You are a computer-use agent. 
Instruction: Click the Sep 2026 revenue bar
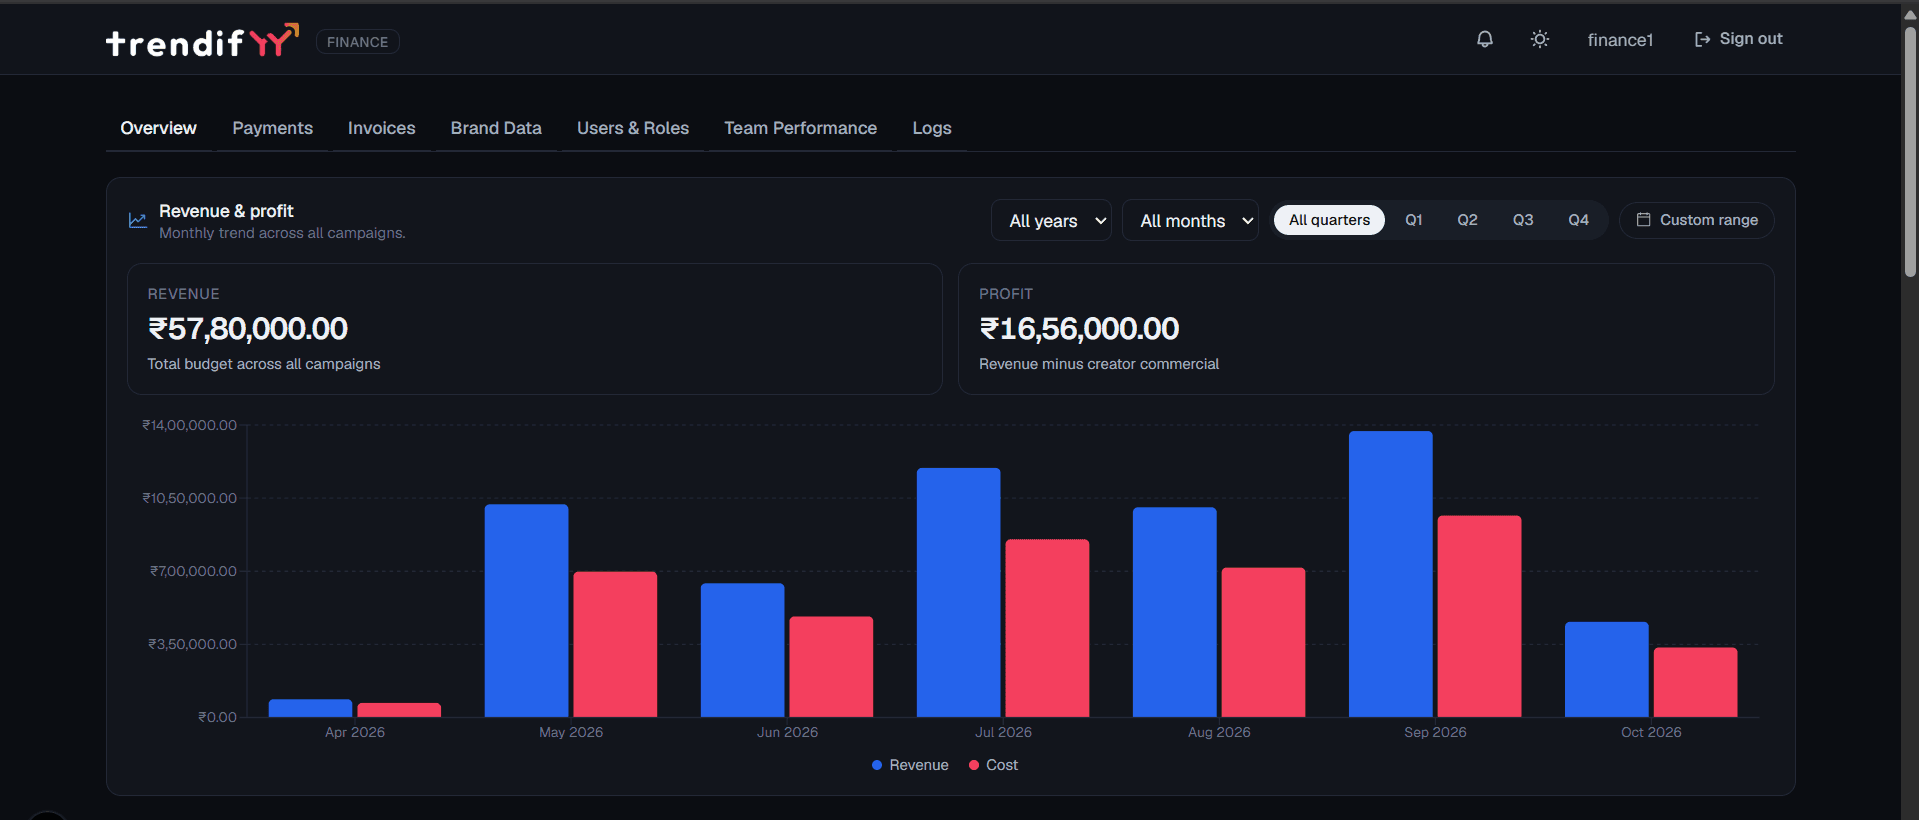tap(1390, 574)
